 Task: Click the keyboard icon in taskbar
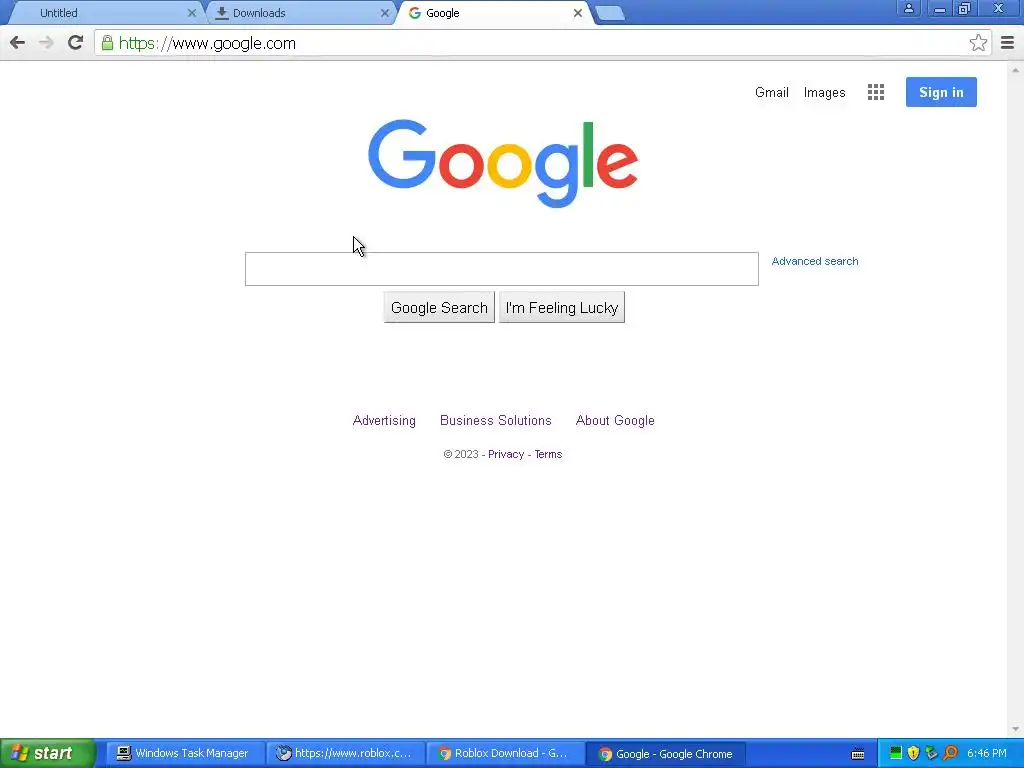coord(858,754)
